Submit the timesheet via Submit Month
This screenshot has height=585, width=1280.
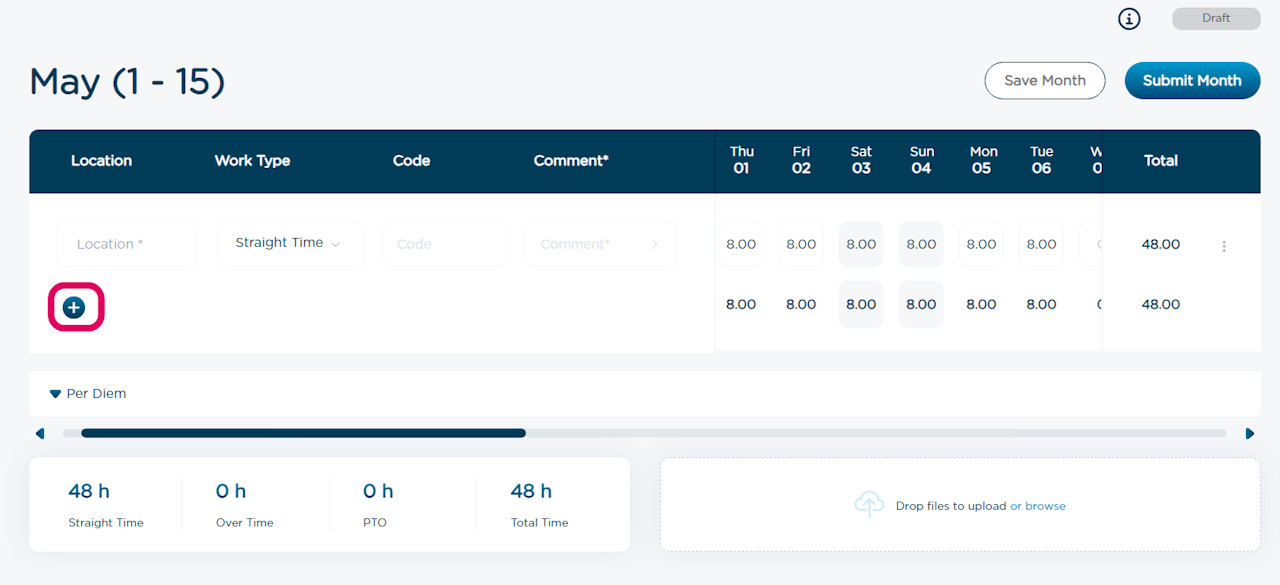[1192, 80]
